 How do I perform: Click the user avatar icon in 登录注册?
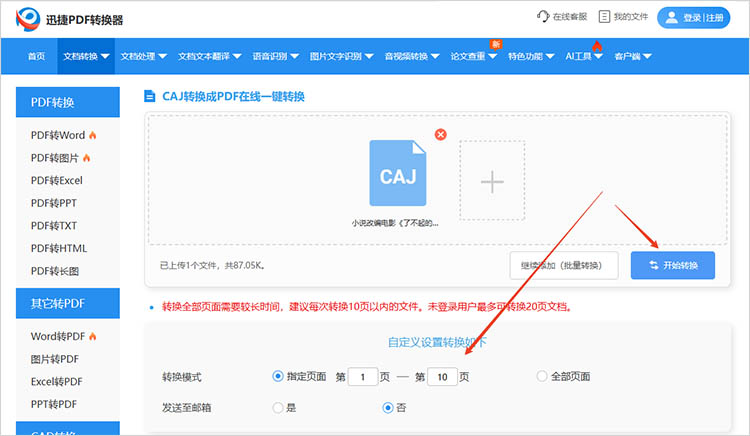[x=672, y=18]
